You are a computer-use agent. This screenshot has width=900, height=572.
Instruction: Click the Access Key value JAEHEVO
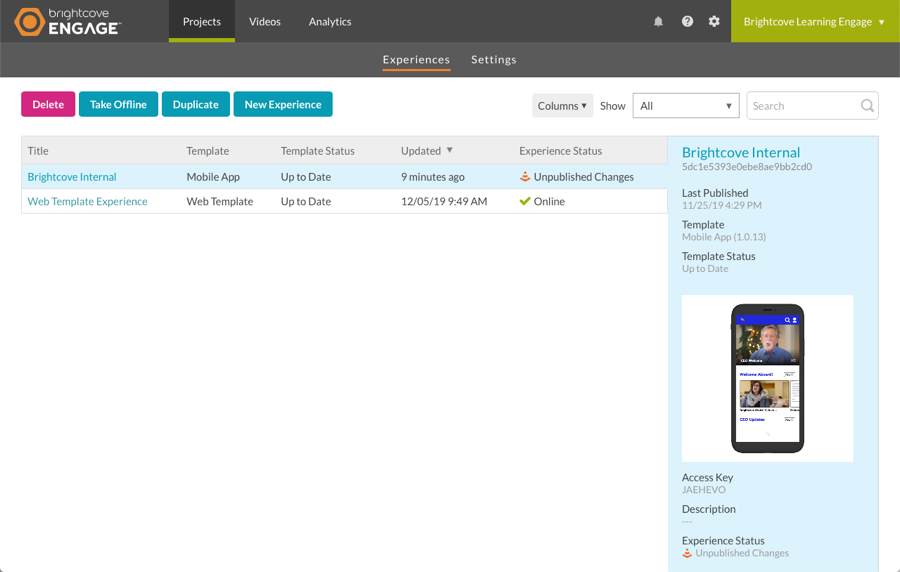pos(704,490)
